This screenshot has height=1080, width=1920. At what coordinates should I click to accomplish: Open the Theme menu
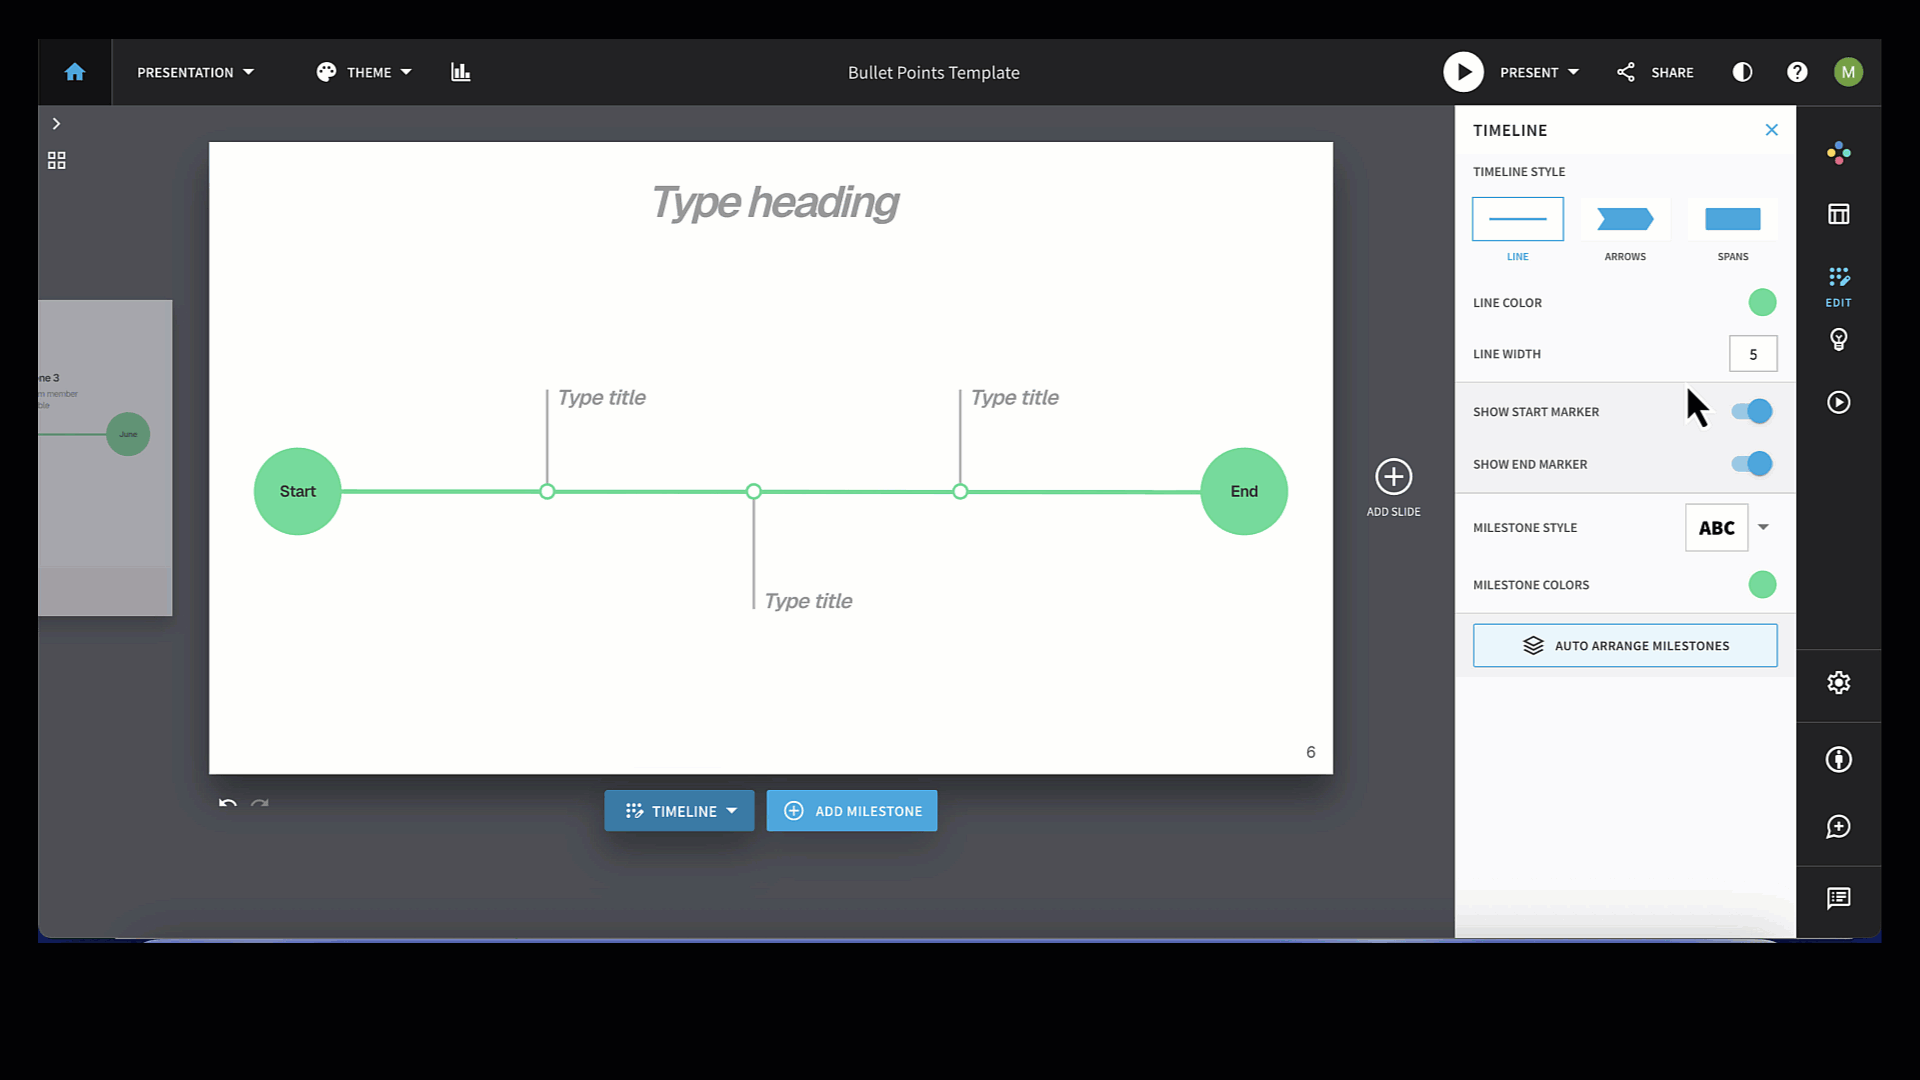pyautogui.click(x=364, y=72)
